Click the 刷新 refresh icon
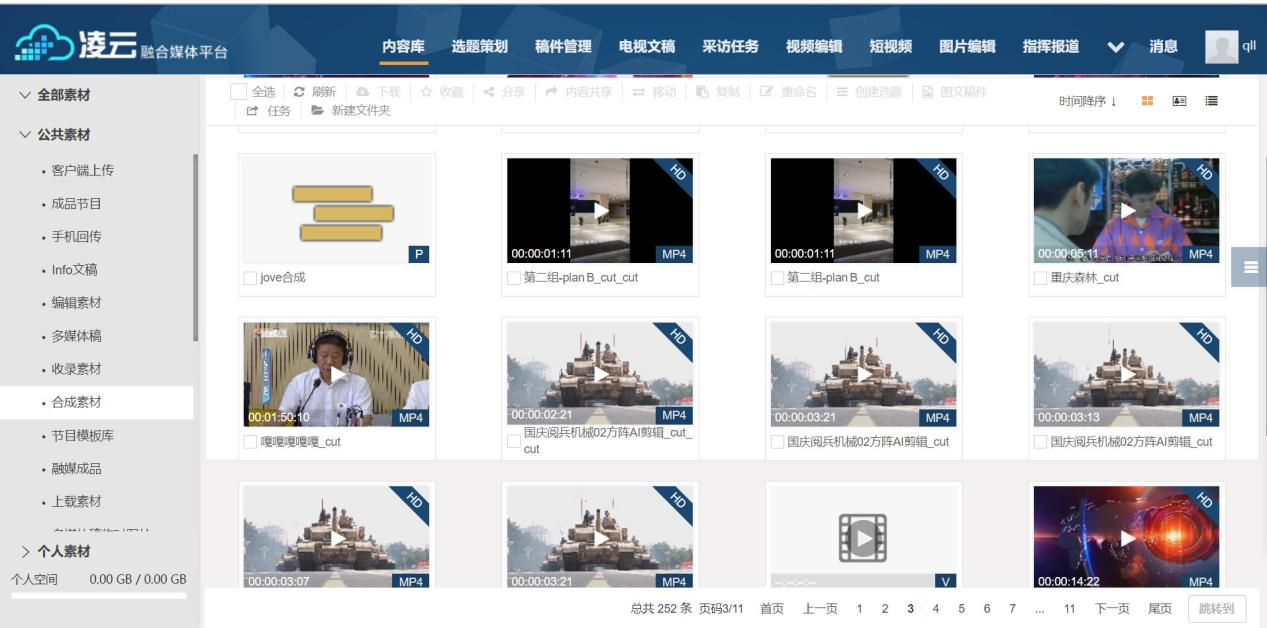The height and width of the screenshot is (628, 1267). [299, 92]
